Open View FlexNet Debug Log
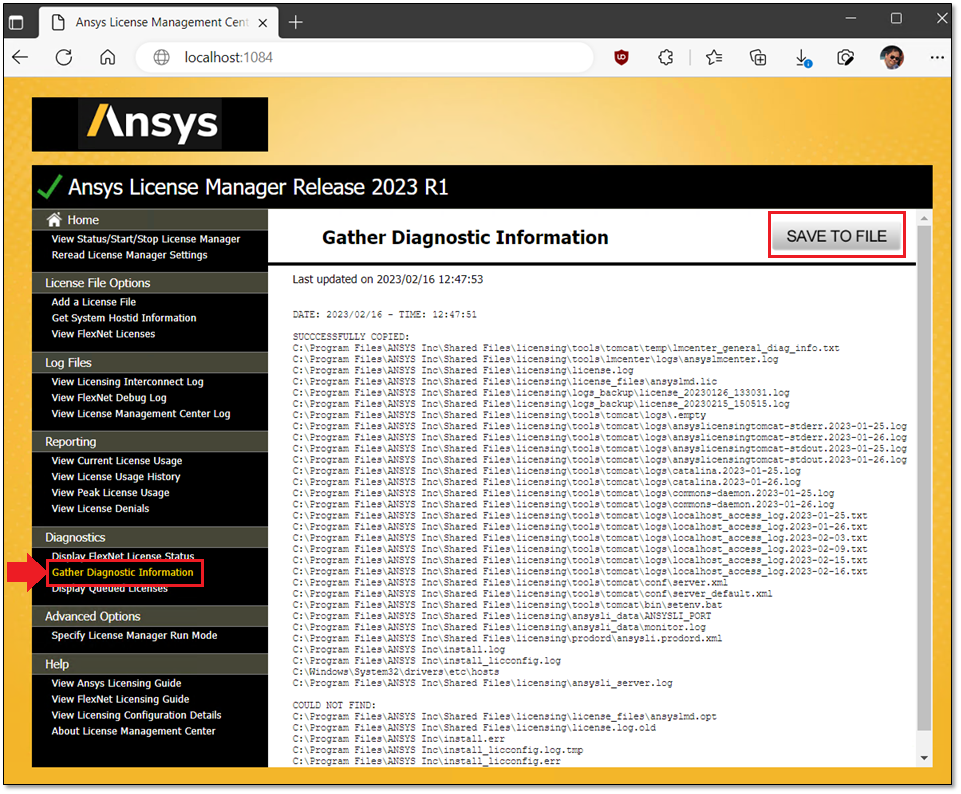Screen dimensions: 961x794 [109, 398]
